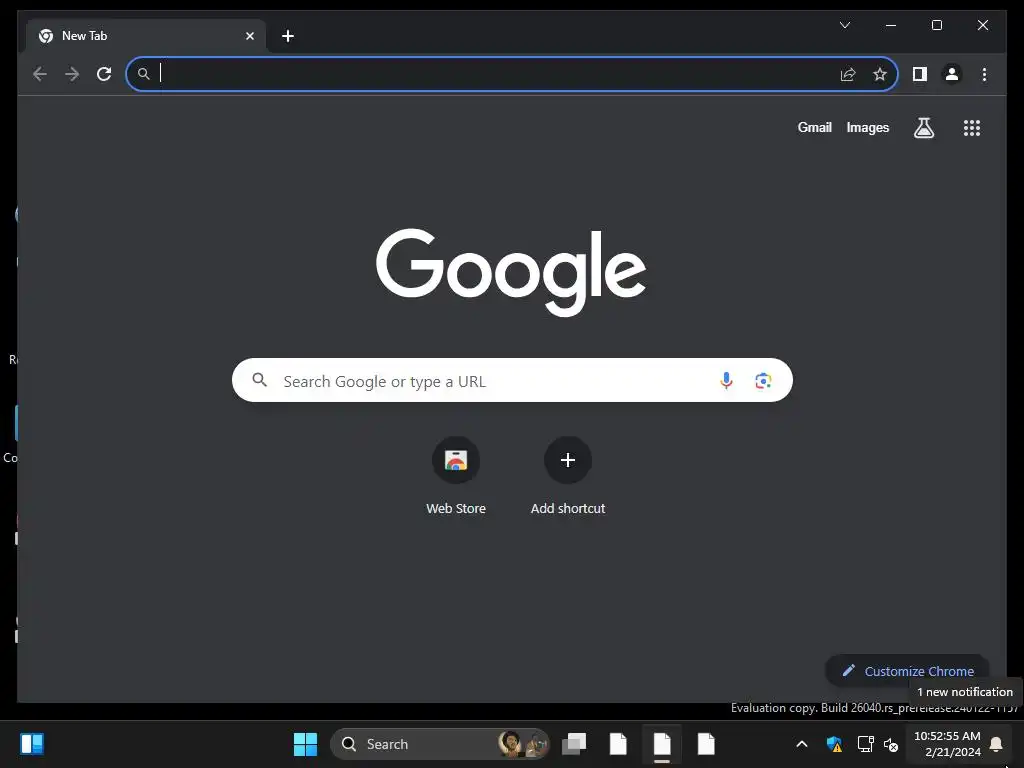1024x768 pixels.
Task: Open the clock and date panel
Action: click(947, 744)
